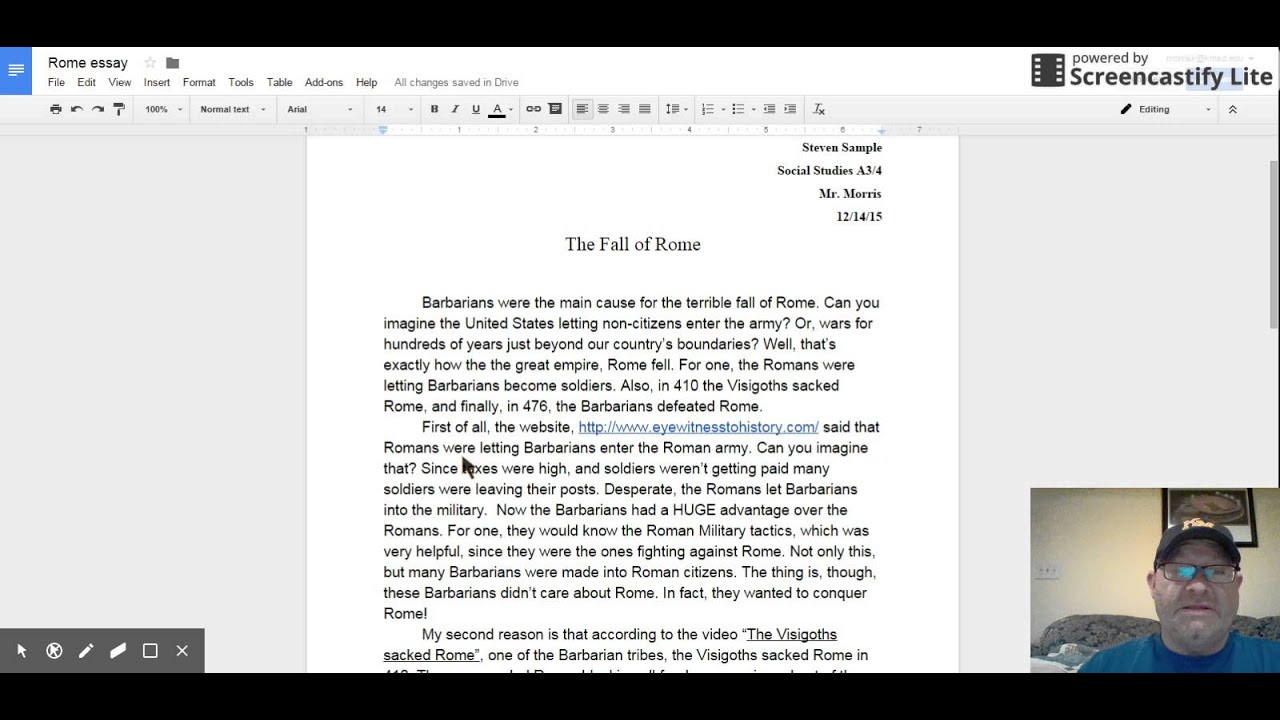This screenshot has width=1280, height=720.
Task: Click the Insert link chain icon
Action: point(533,109)
